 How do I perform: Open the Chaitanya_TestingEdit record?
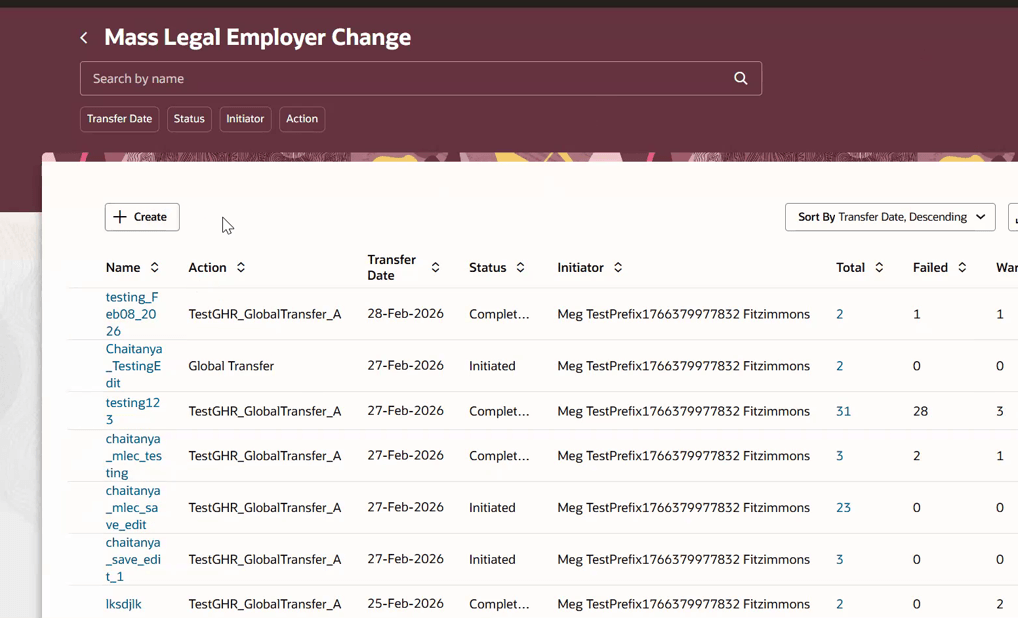[x=134, y=365]
